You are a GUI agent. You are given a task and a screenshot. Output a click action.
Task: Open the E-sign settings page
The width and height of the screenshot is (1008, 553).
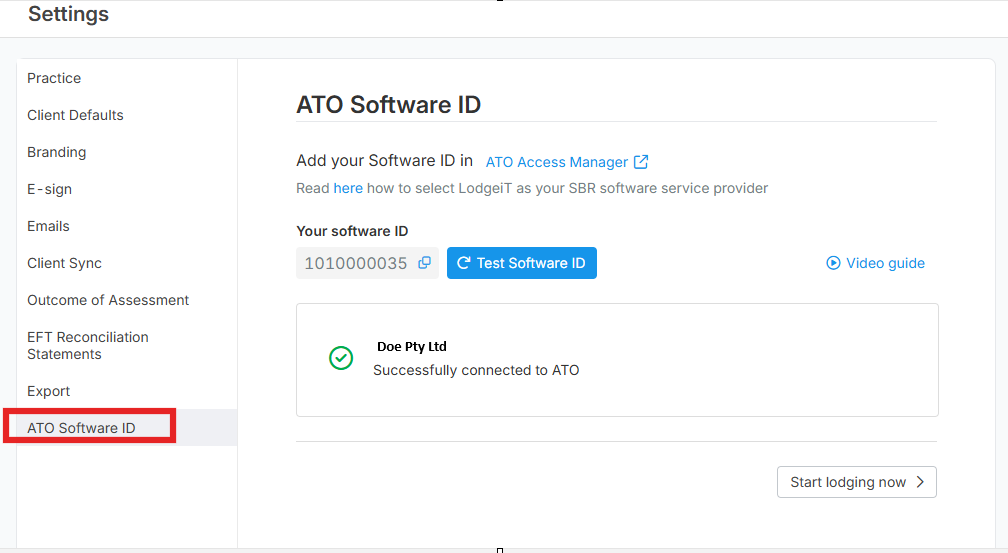tap(50, 189)
